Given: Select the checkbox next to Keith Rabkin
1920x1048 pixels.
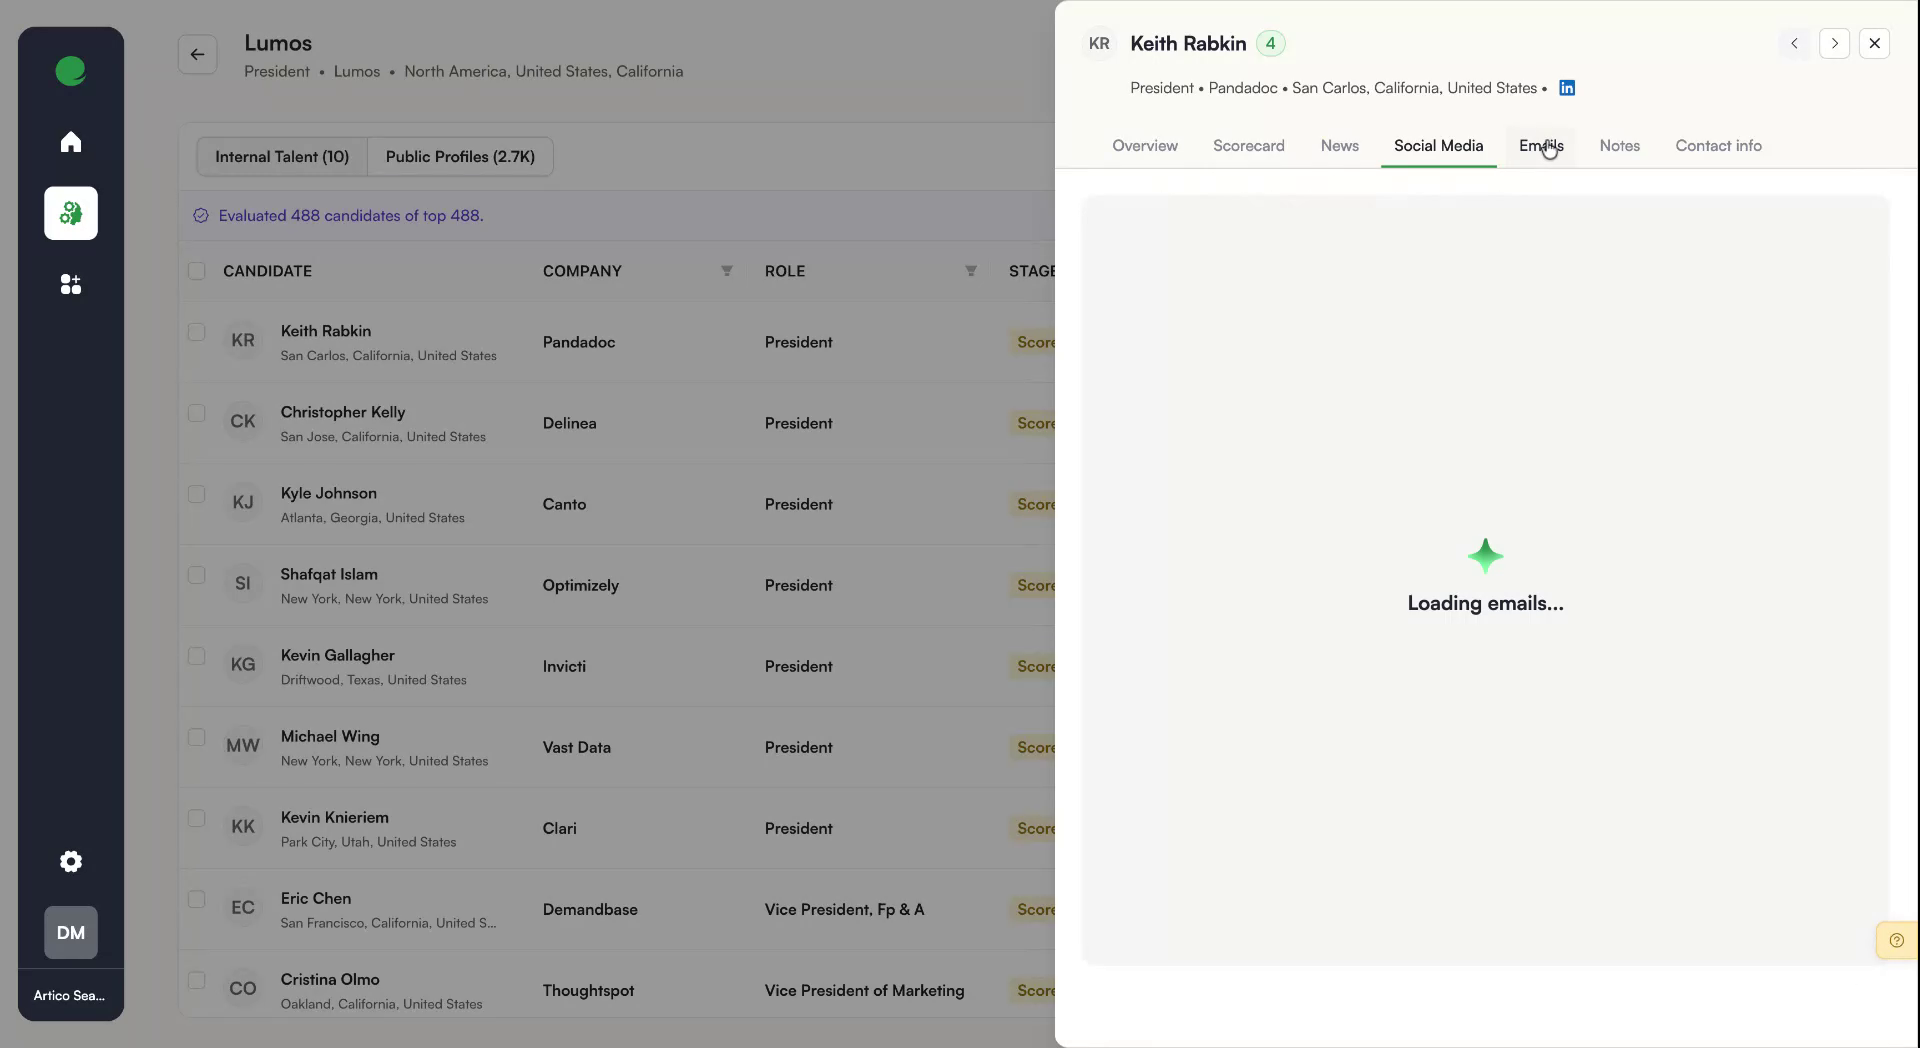Looking at the screenshot, I should [x=196, y=333].
